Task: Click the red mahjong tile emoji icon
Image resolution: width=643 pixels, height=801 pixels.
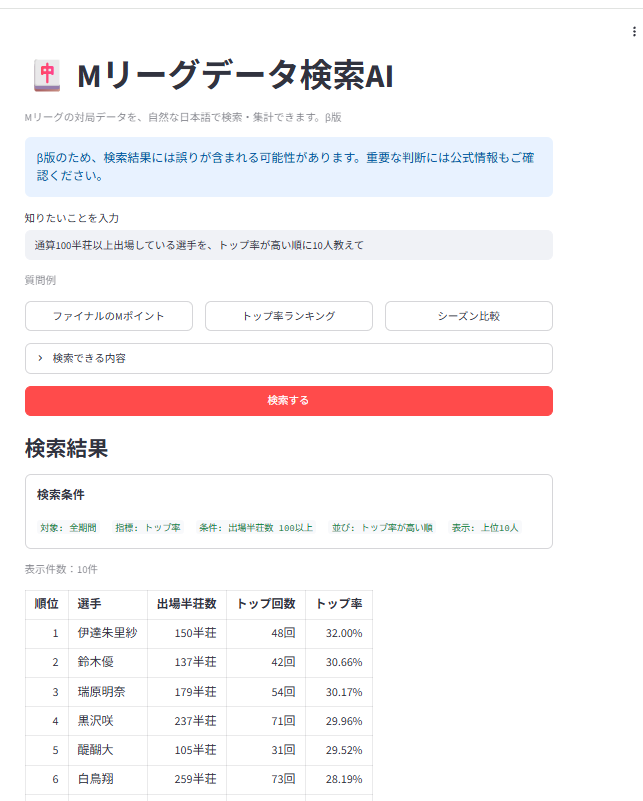Action: (47, 76)
